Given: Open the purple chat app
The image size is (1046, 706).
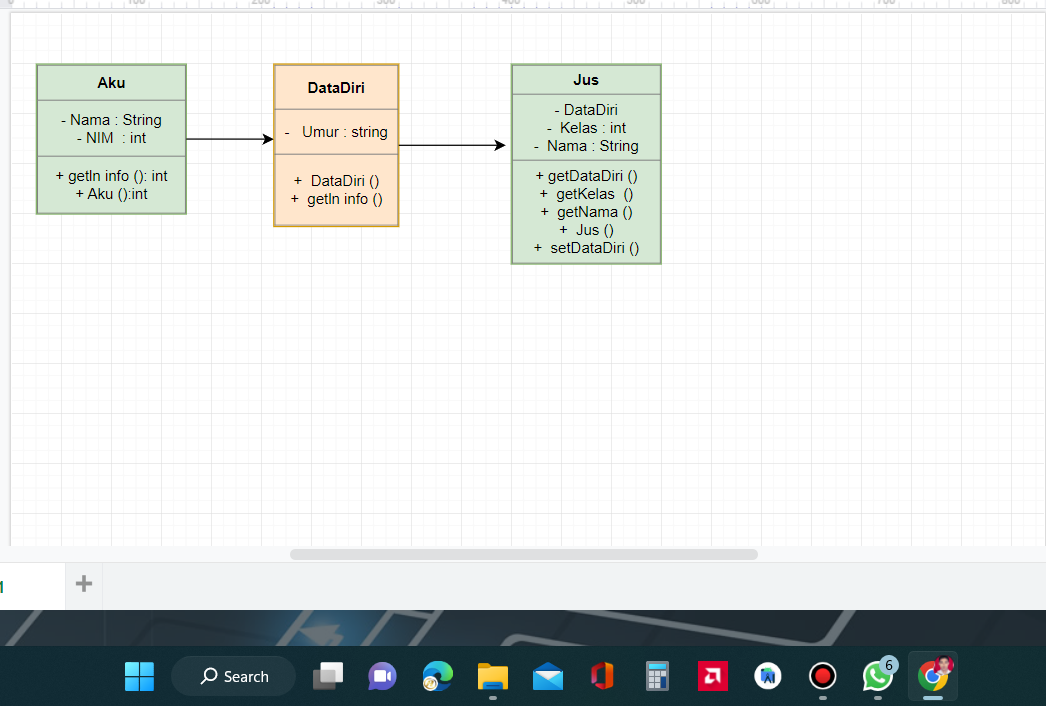Looking at the screenshot, I should [x=382, y=676].
